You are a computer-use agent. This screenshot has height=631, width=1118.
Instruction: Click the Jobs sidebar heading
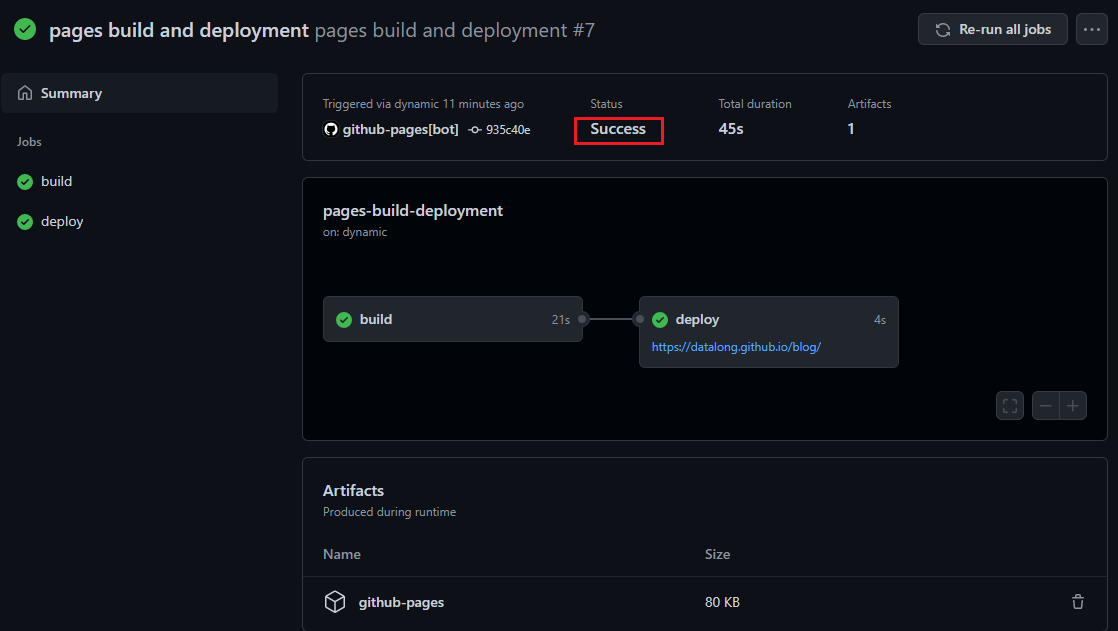pos(29,142)
